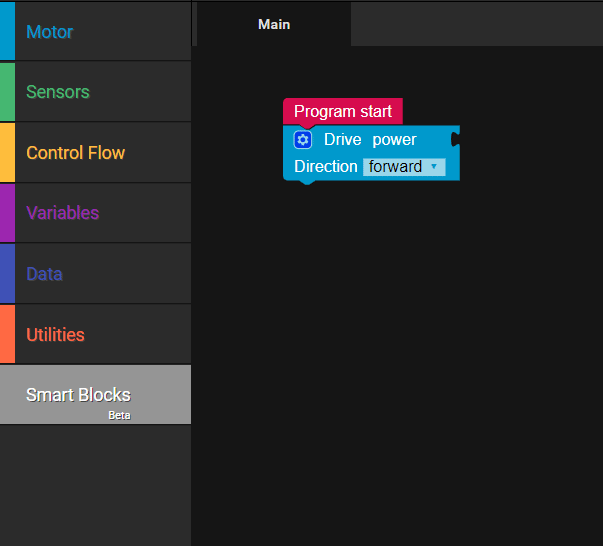Open the Sensors block category
Image resolution: width=603 pixels, height=546 pixels.
(x=58, y=92)
